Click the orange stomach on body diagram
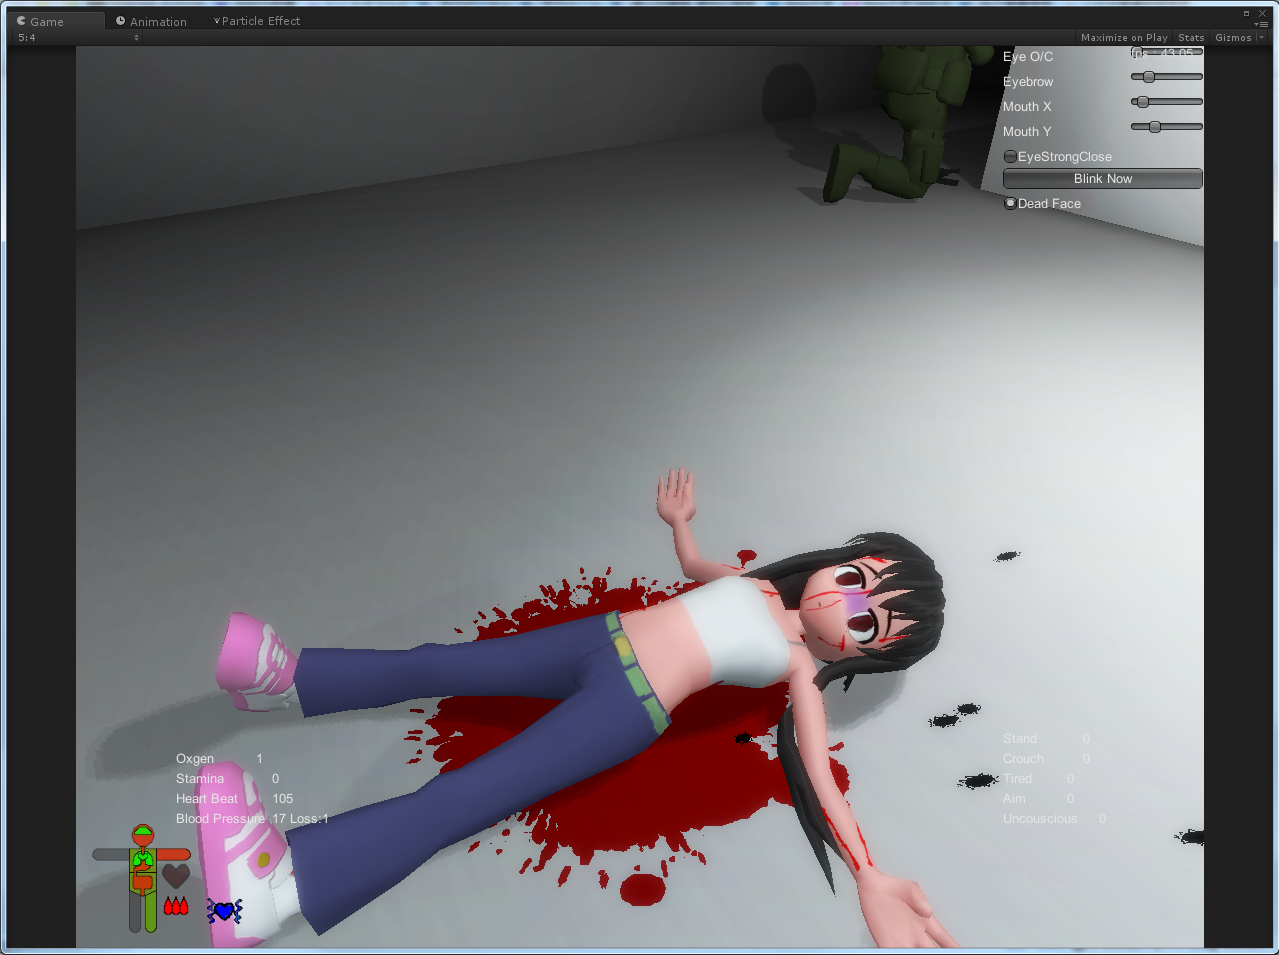The image size is (1279, 955). tap(142, 880)
